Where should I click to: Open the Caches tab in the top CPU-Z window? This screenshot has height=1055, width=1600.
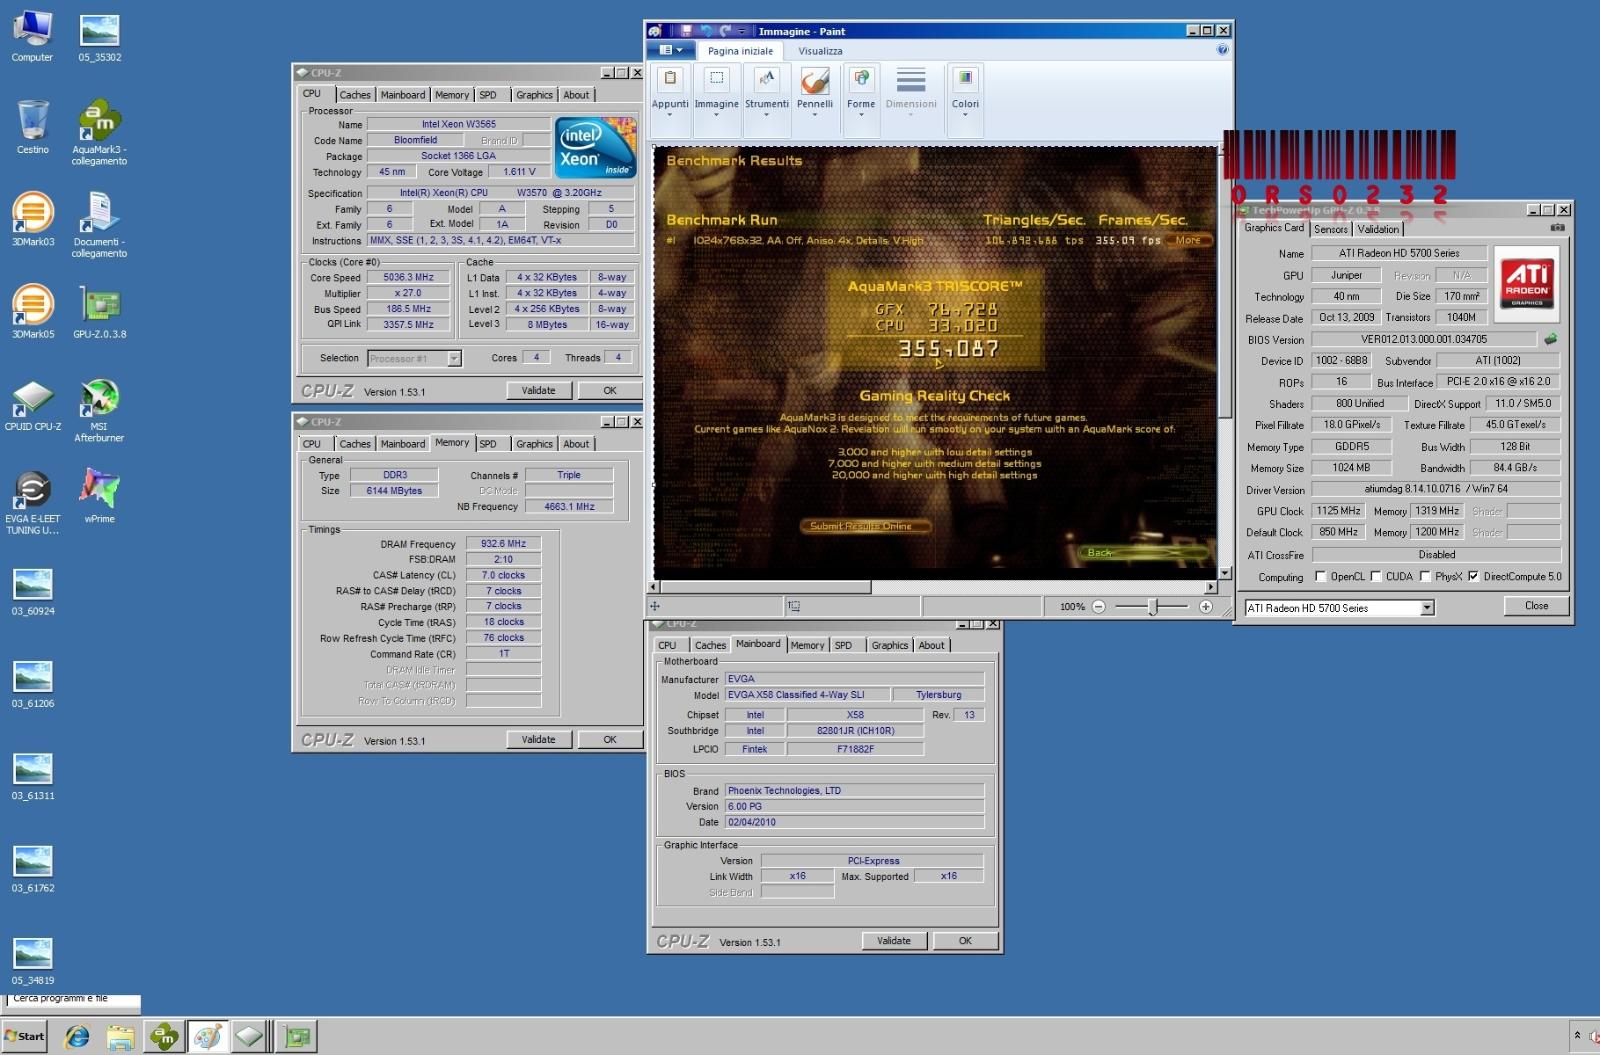[355, 95]
